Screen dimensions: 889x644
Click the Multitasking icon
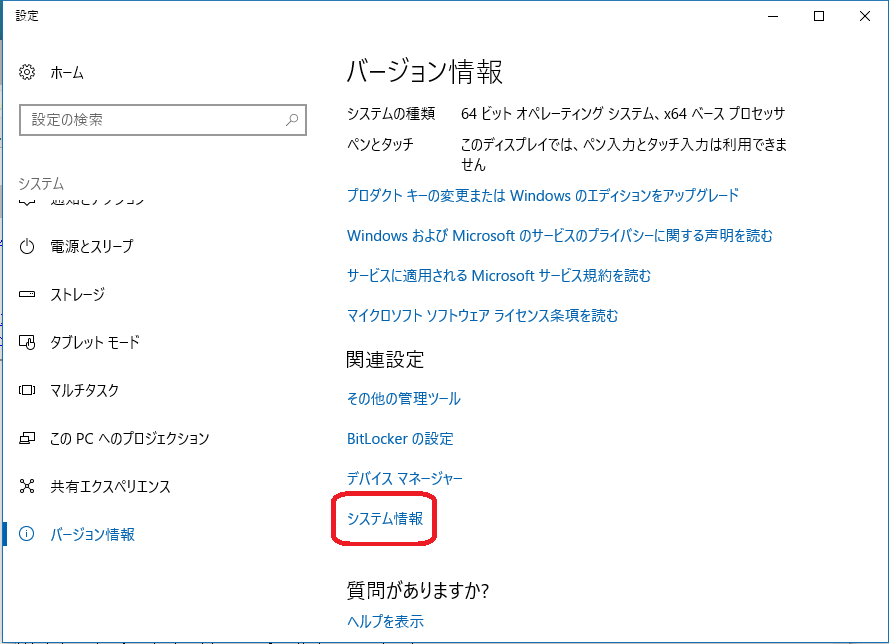coord(28,391)
